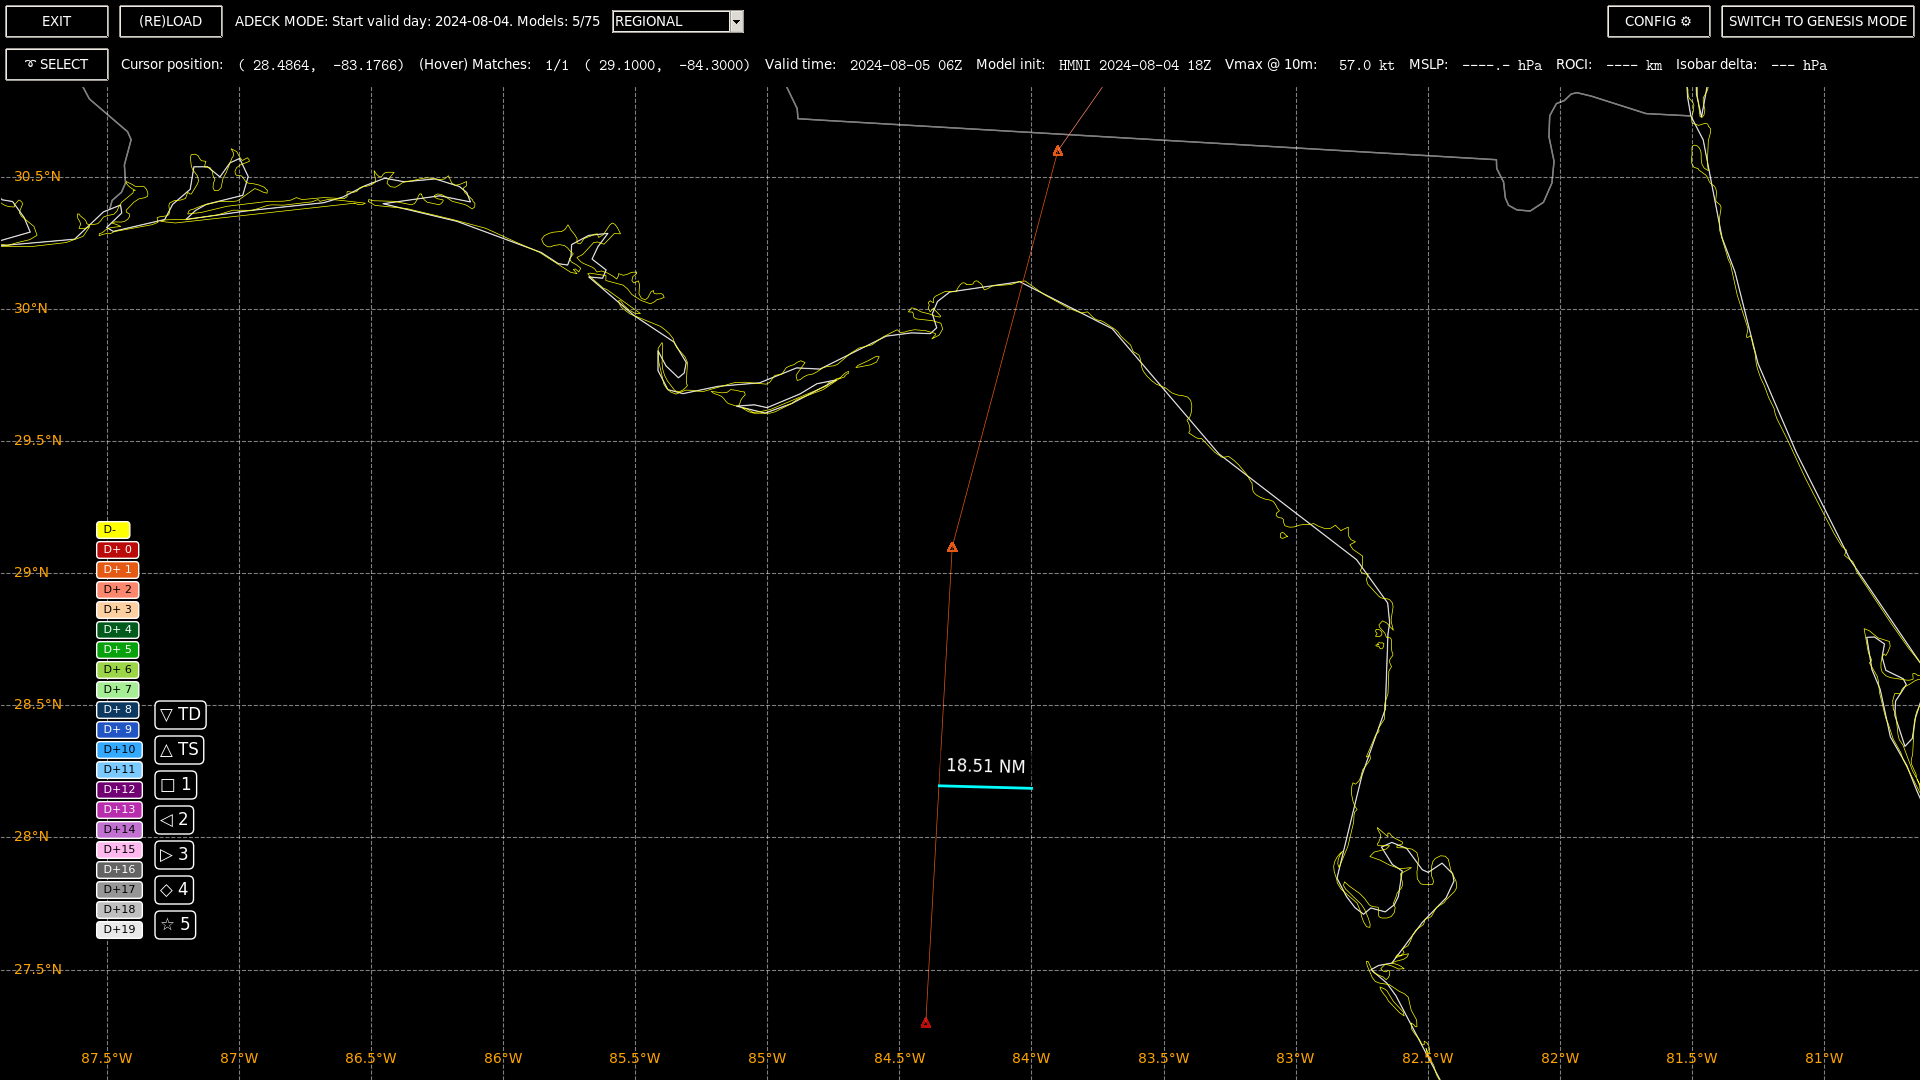This screenshot has width=1920, height=1080.
Task: Click the (RE)LOAD button
Action: point(171,21)
